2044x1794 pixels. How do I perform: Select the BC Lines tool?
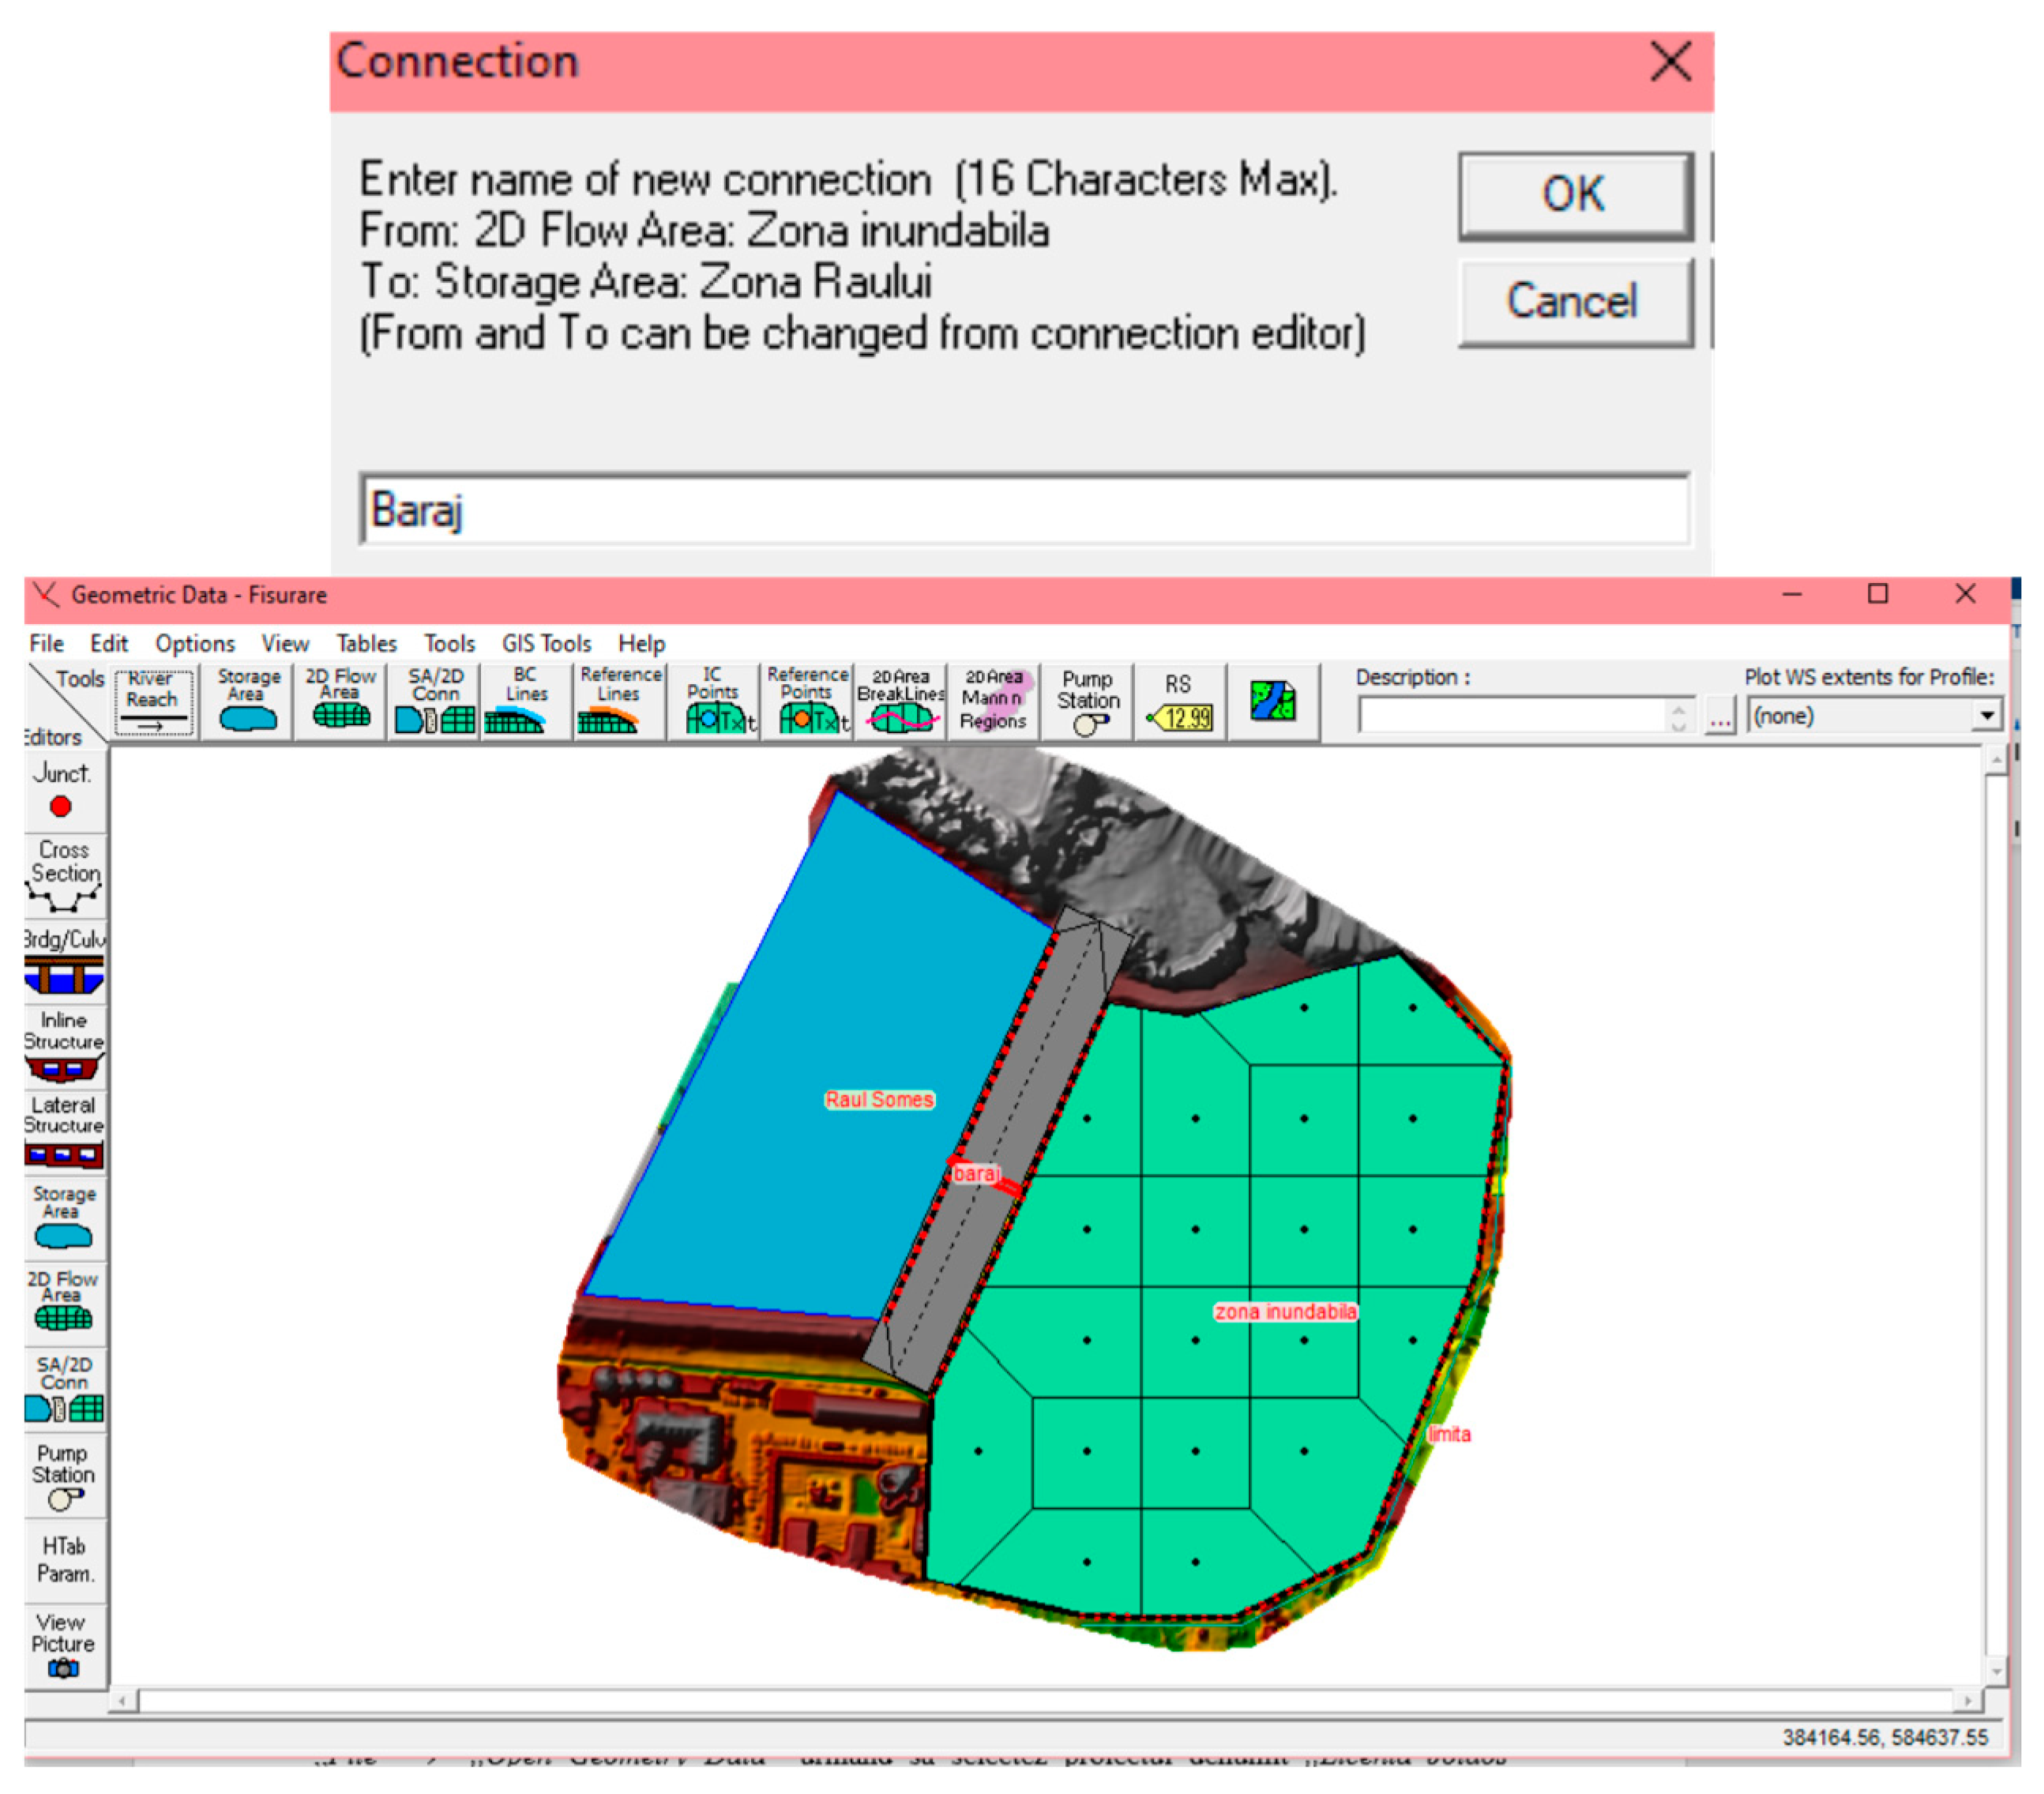pyautogui.click(x=525, y=701)
